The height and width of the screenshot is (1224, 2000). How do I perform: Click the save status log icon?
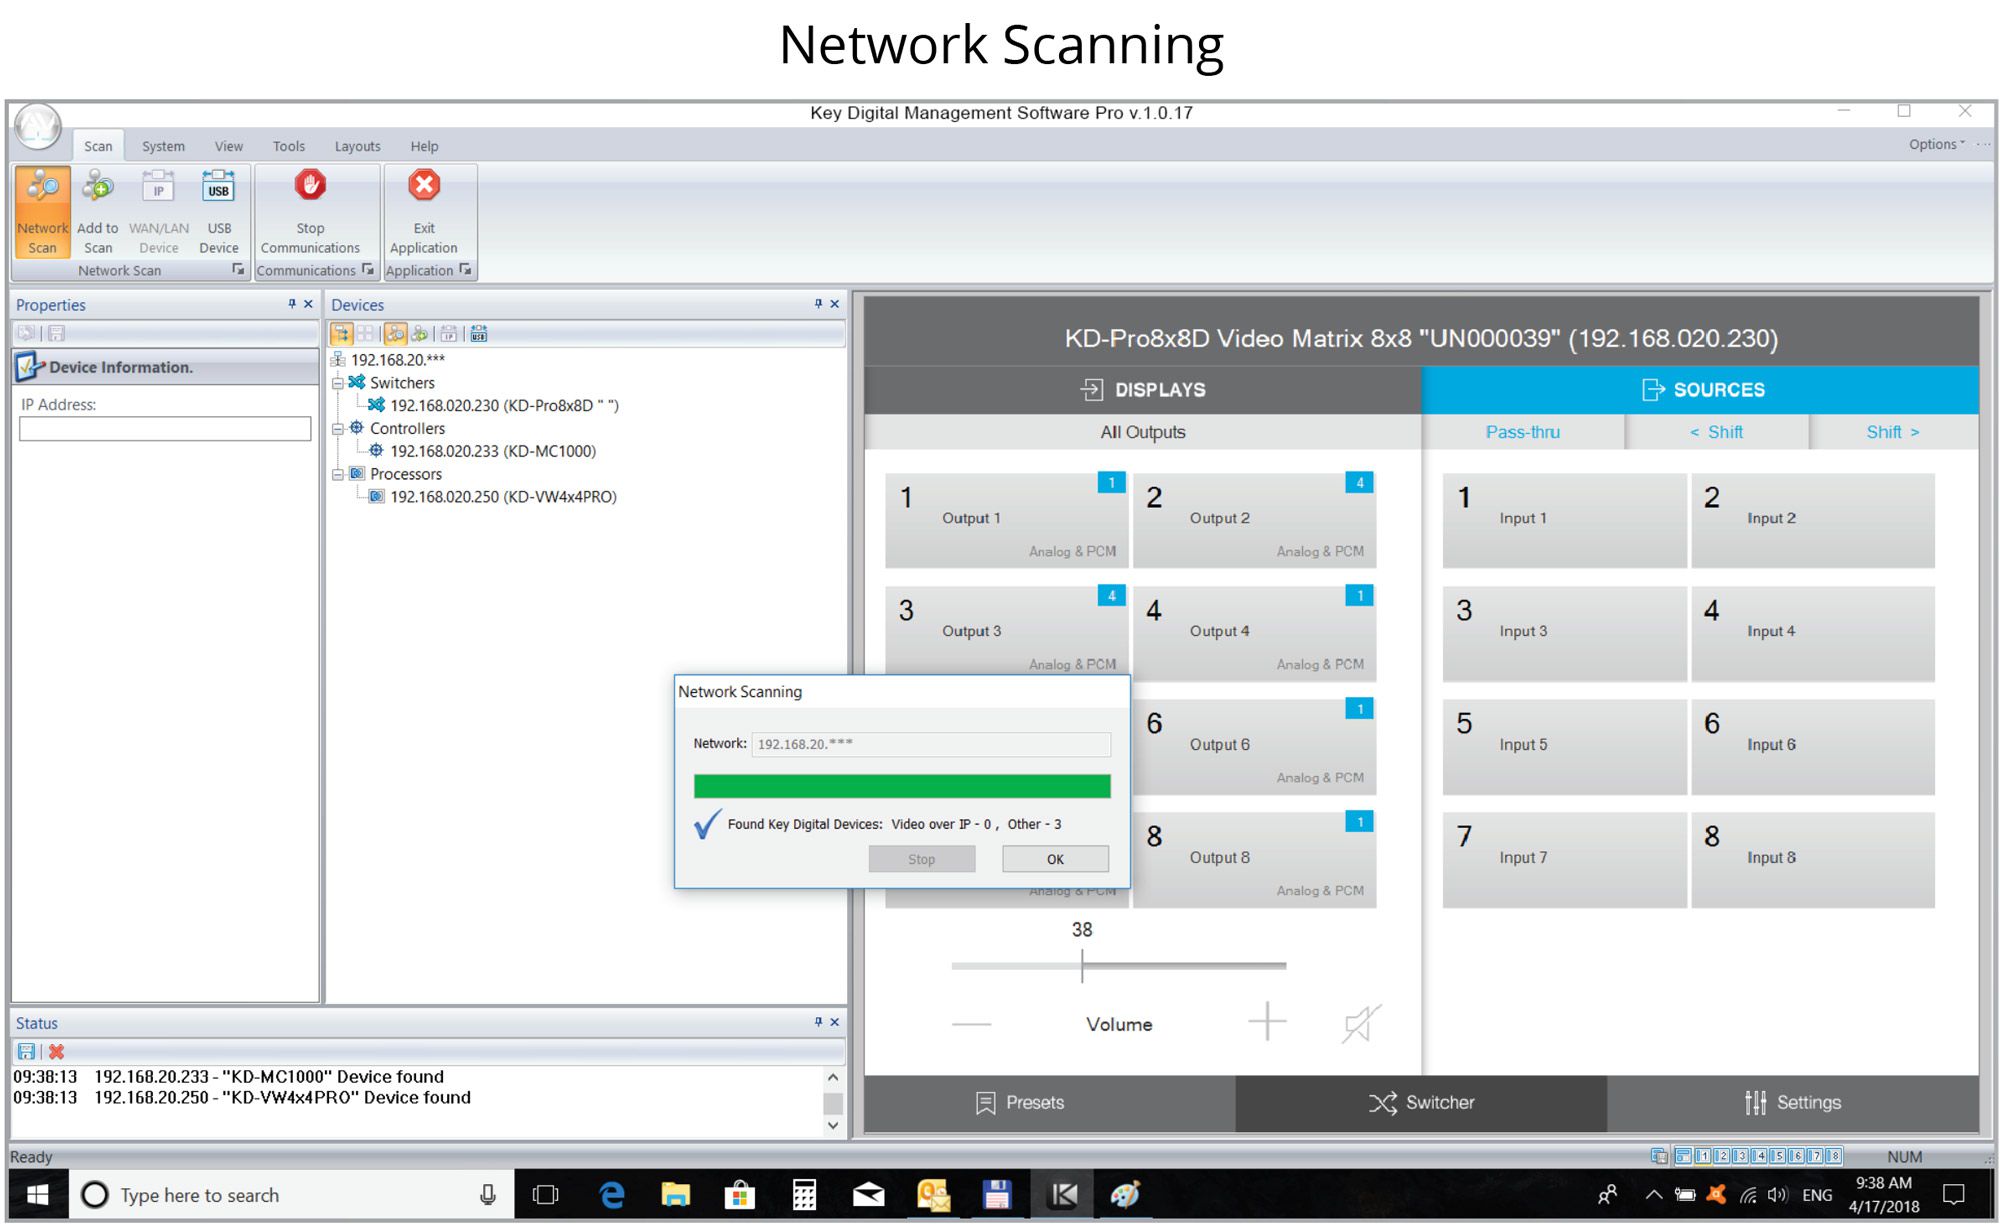(27, 1051)
